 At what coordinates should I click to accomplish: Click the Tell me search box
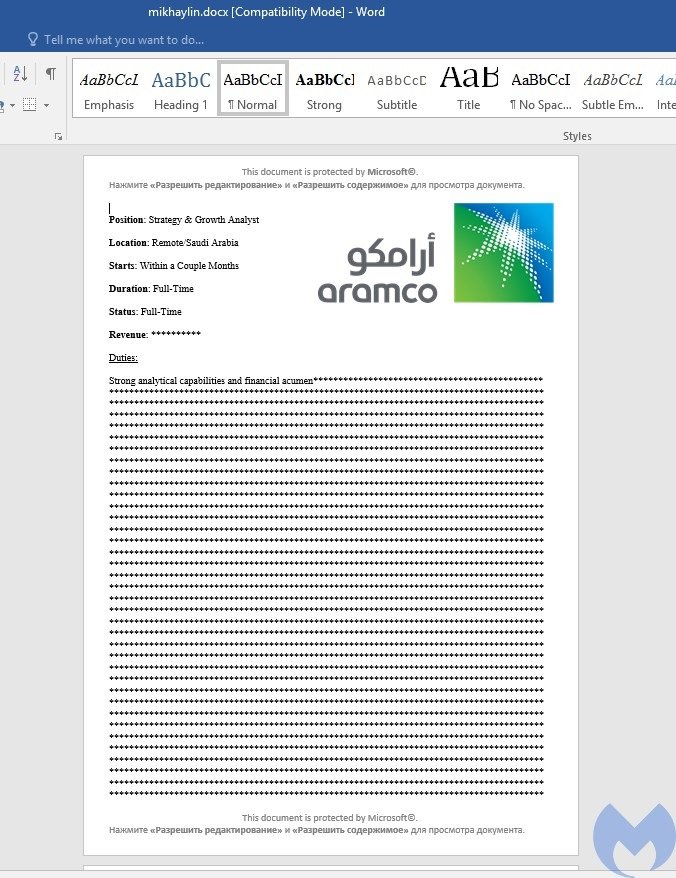point(124,40)
